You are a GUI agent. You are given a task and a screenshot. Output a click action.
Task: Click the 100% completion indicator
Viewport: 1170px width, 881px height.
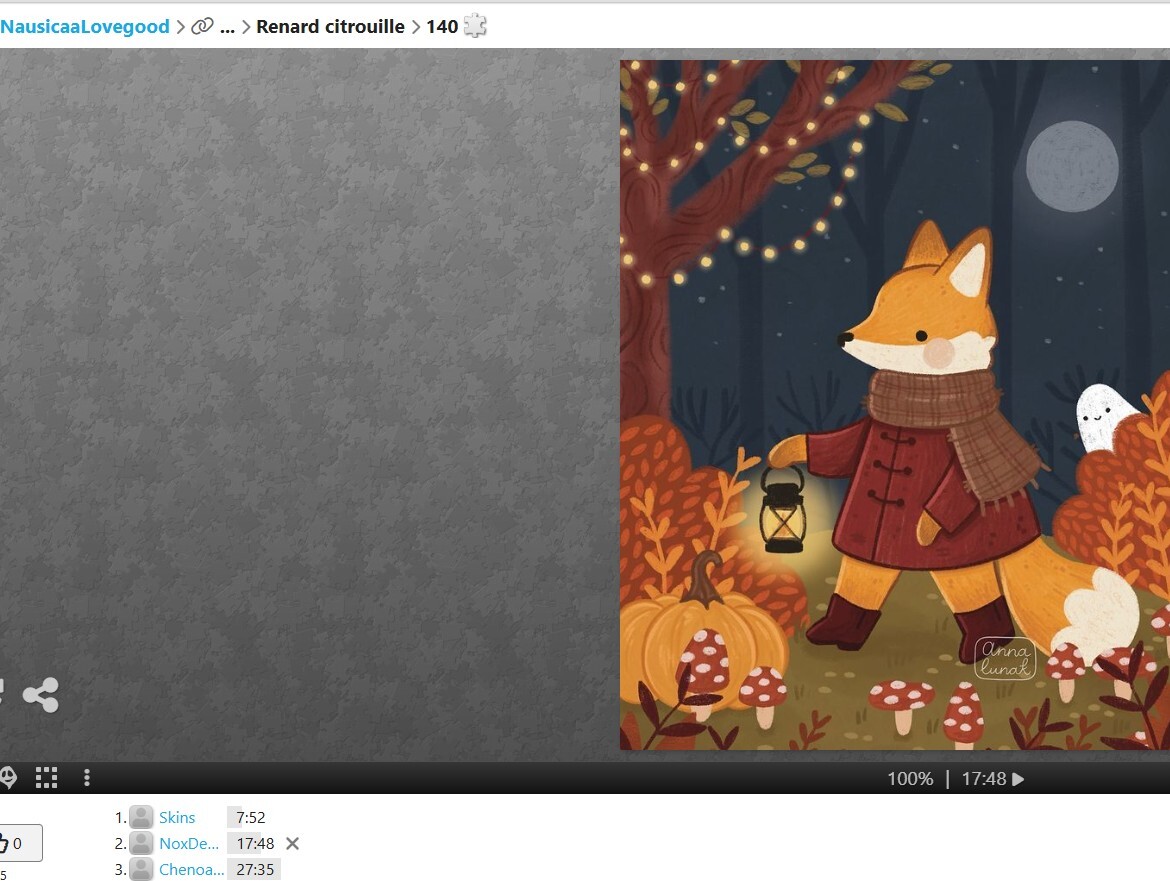coord(910,778)
